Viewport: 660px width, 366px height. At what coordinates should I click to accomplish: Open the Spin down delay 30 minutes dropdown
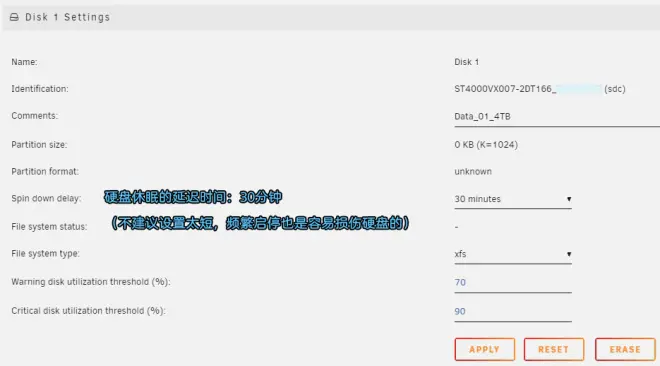pyautogui.click(x=513, y=199)
